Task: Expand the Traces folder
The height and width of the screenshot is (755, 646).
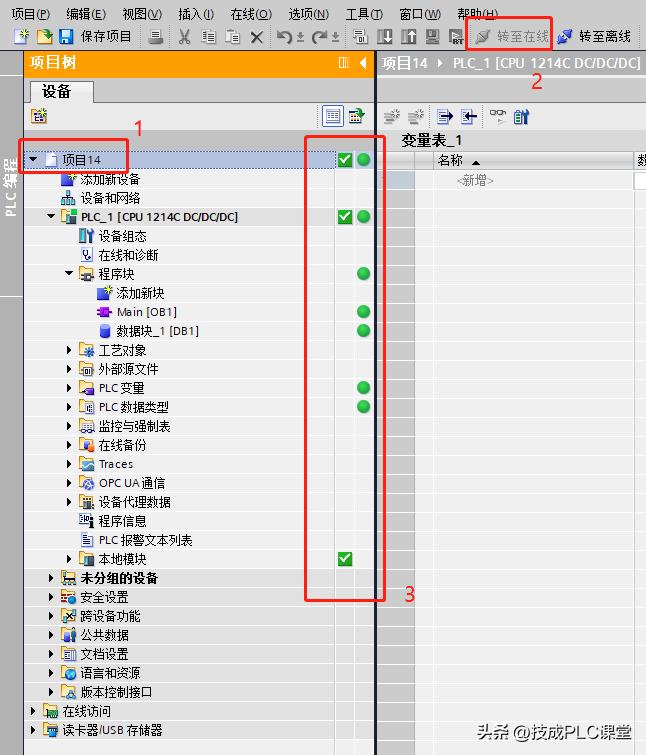Action: [x=69, y=464]
